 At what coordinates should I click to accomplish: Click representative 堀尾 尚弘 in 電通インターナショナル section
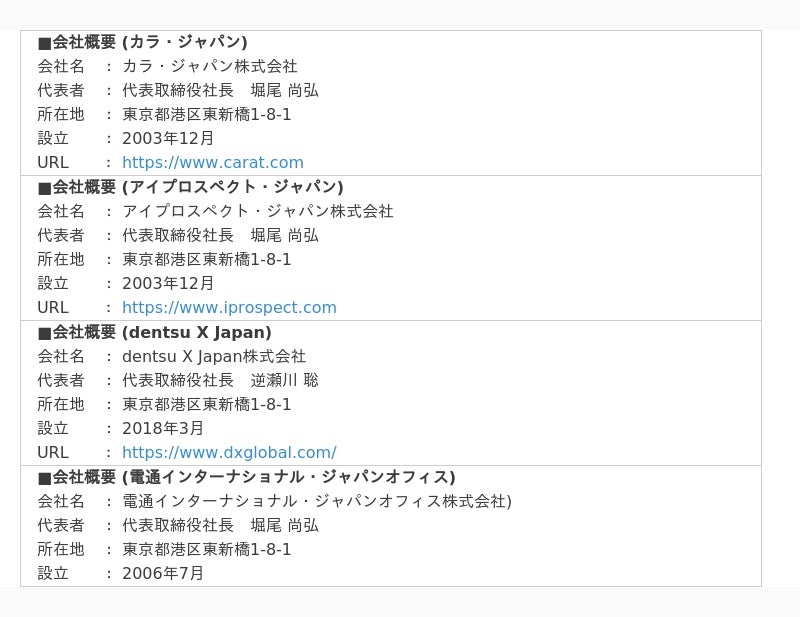point(284,525)
